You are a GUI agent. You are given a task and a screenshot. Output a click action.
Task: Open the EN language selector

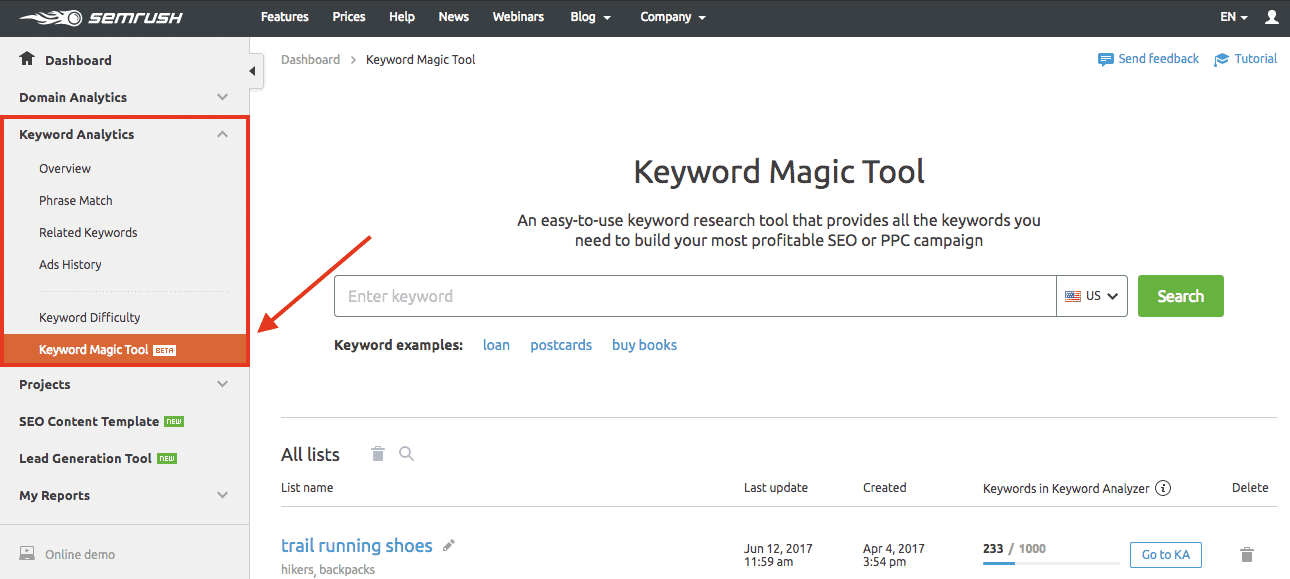click(1234, 17)
